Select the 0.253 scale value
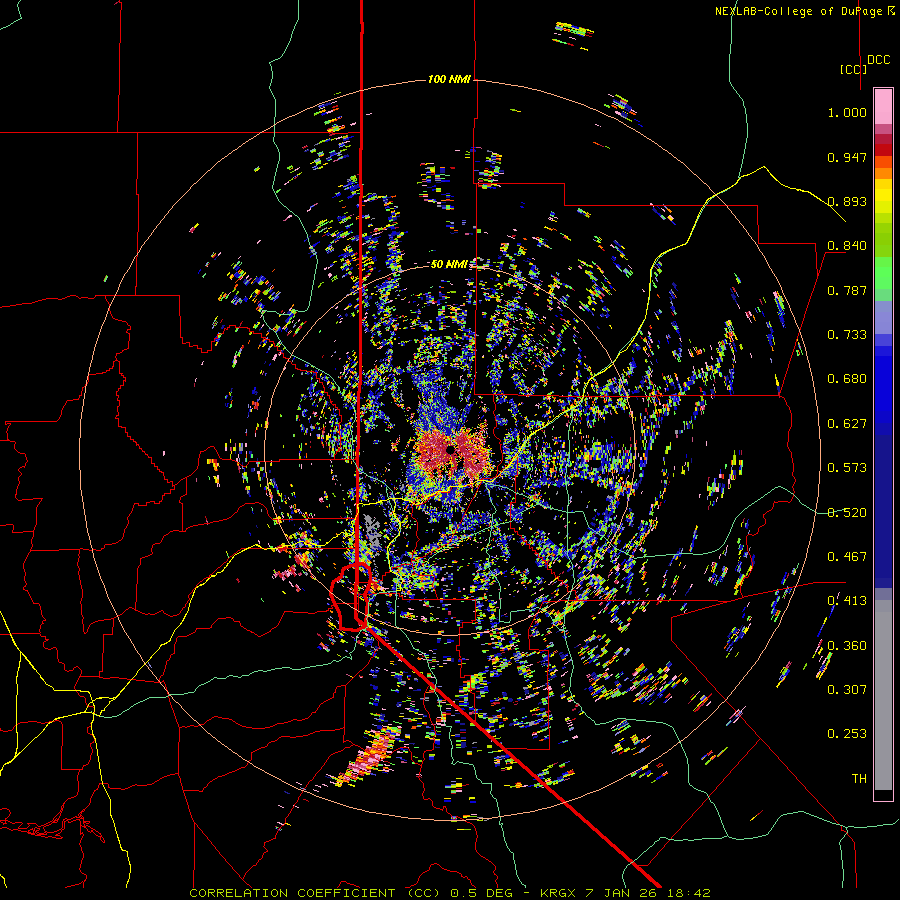The width and height of the screenshot is (900, 900). 847,734
